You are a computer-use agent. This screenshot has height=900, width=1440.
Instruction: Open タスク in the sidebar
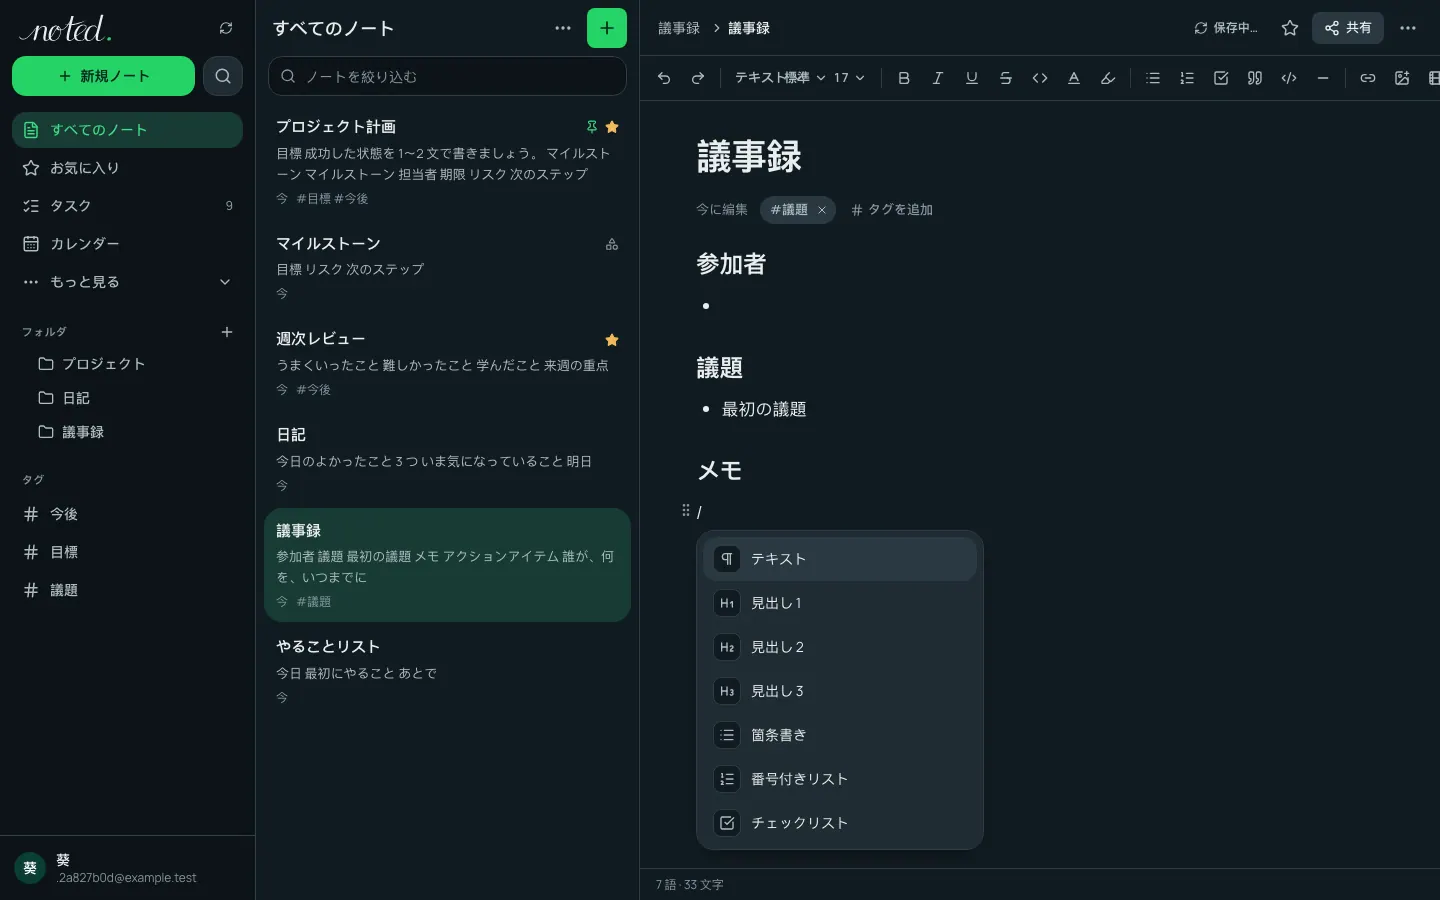(127, 206)
